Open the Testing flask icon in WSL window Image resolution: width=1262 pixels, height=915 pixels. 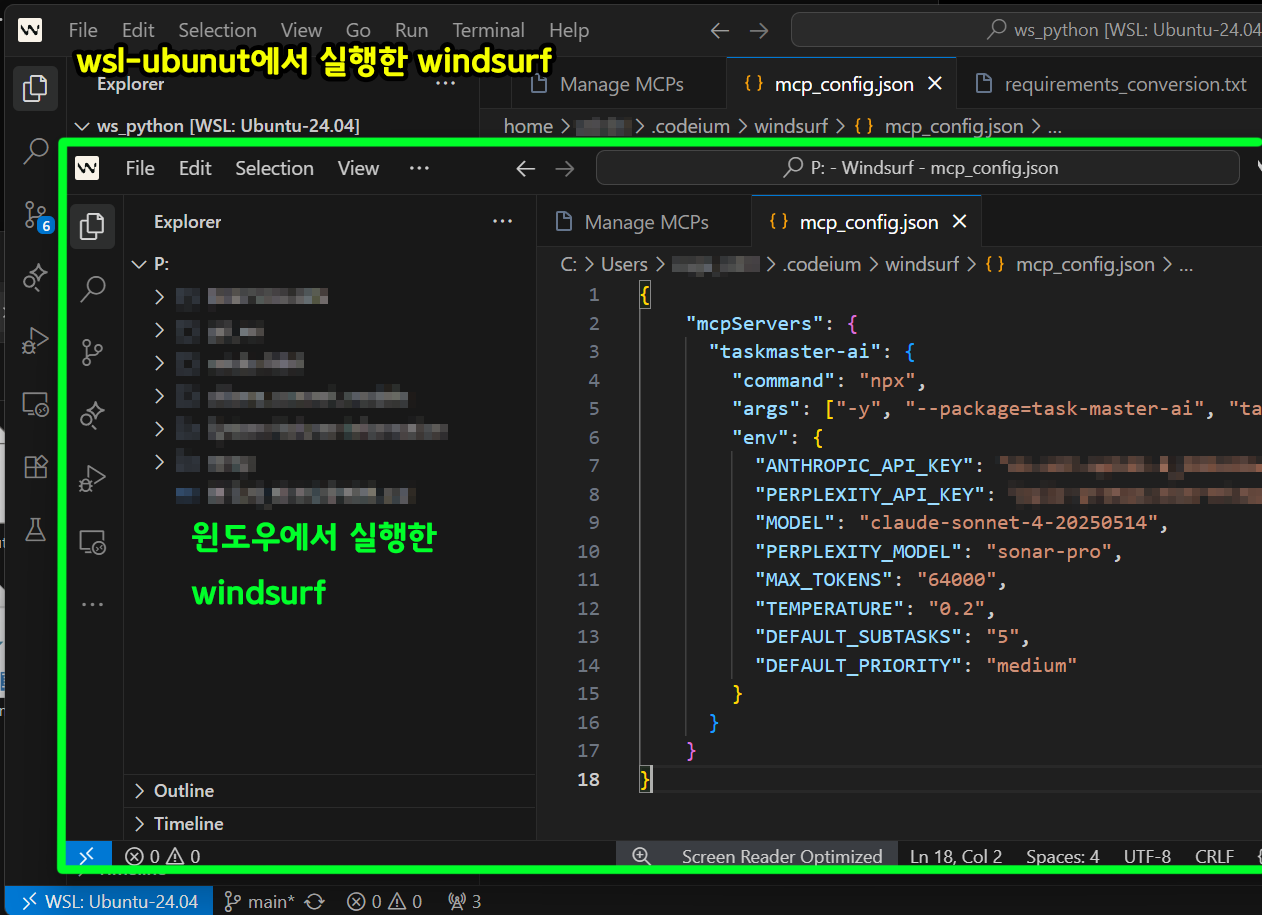(35, 530)
